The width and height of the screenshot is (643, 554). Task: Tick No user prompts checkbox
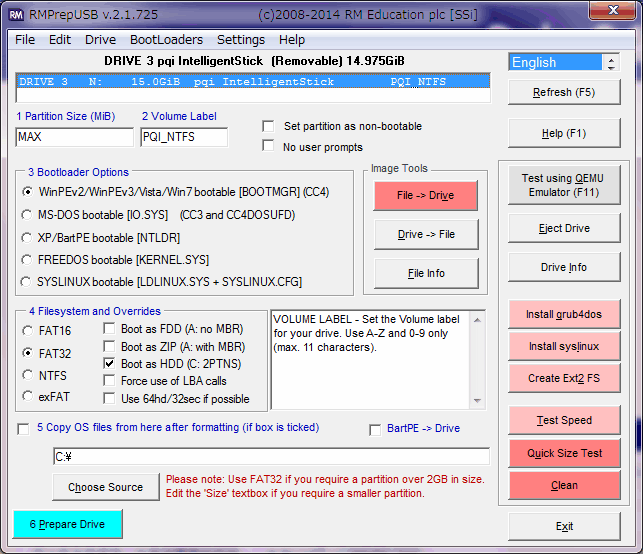point(268,146)
